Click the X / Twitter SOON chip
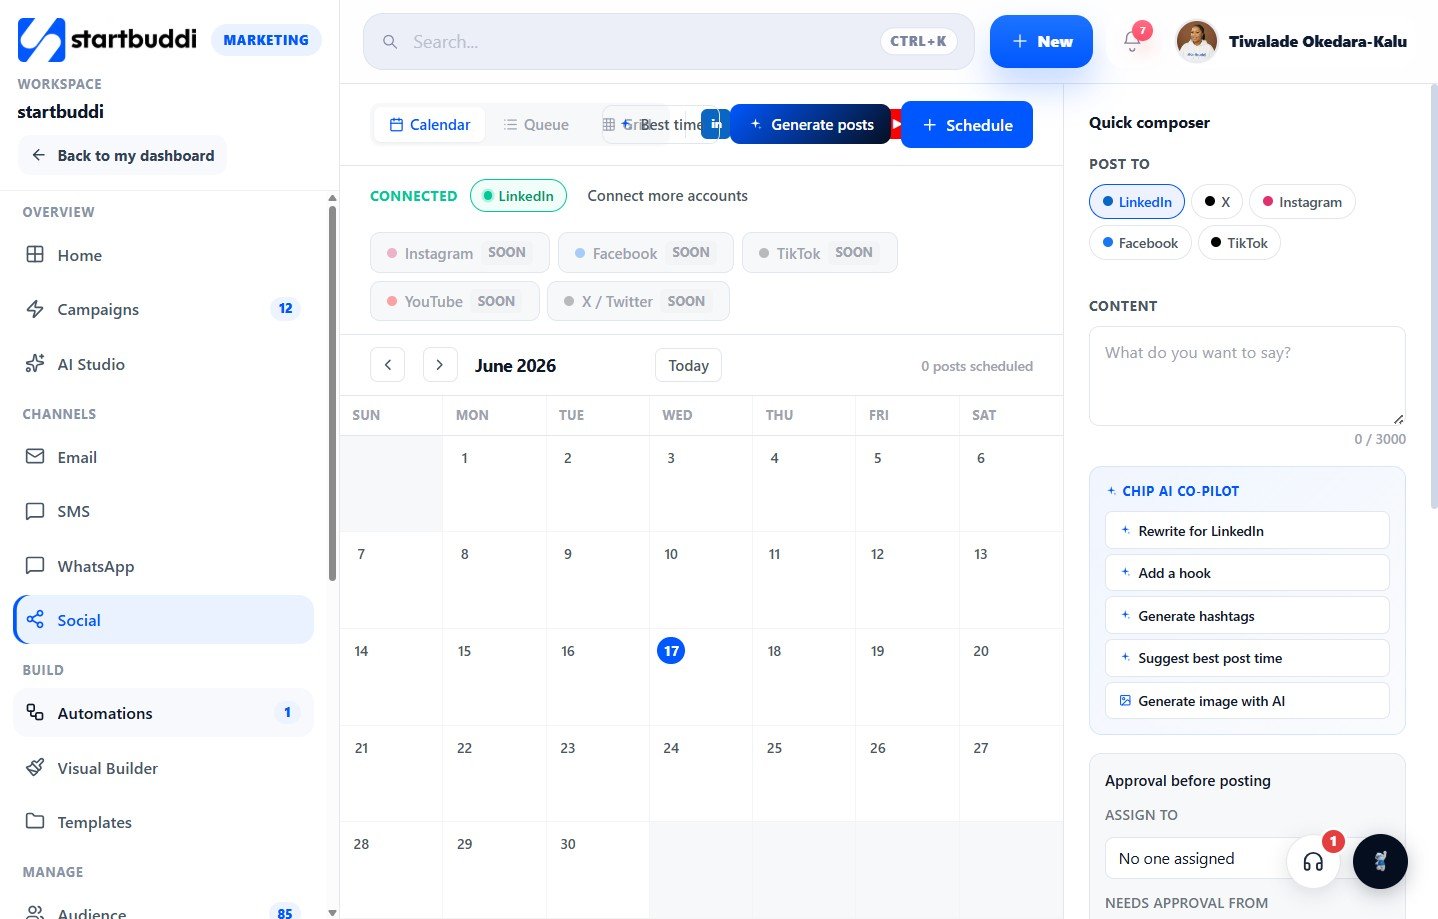The width and height of the screenshot is (1438, 919). coord(638,301)
